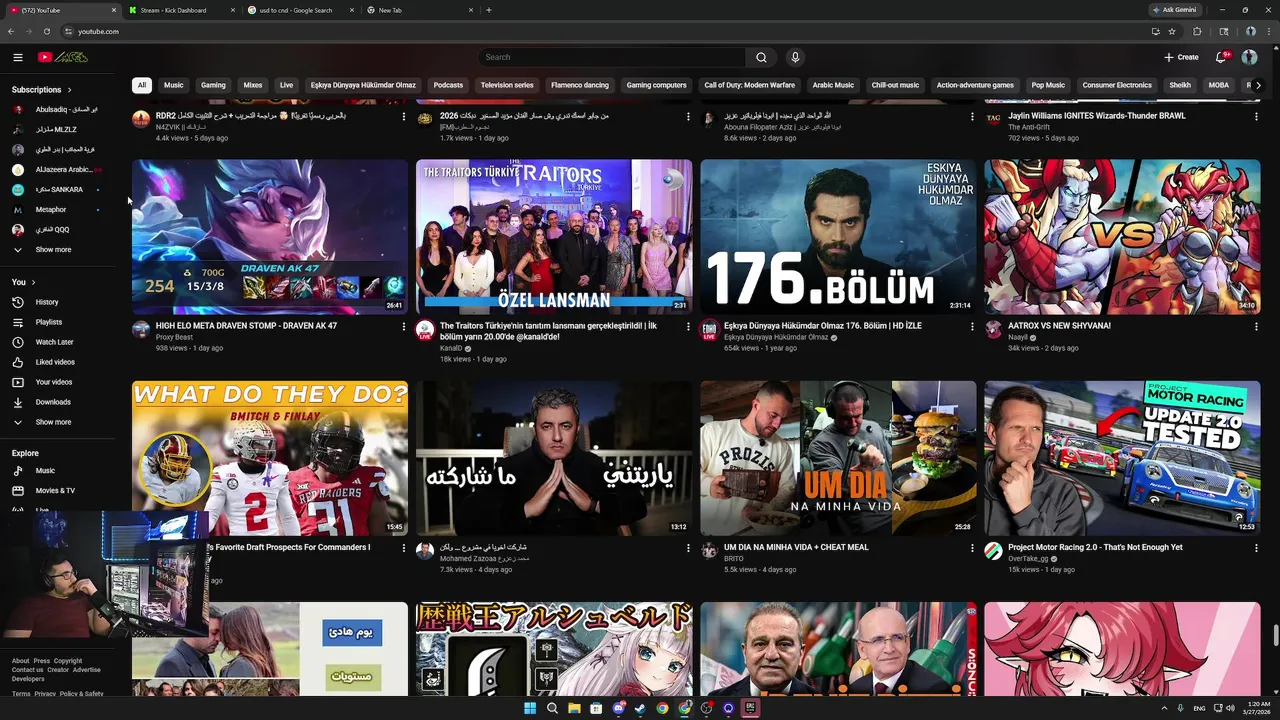Click the magnifier search button
The image size is (1280, 720).
coord(761,57)
